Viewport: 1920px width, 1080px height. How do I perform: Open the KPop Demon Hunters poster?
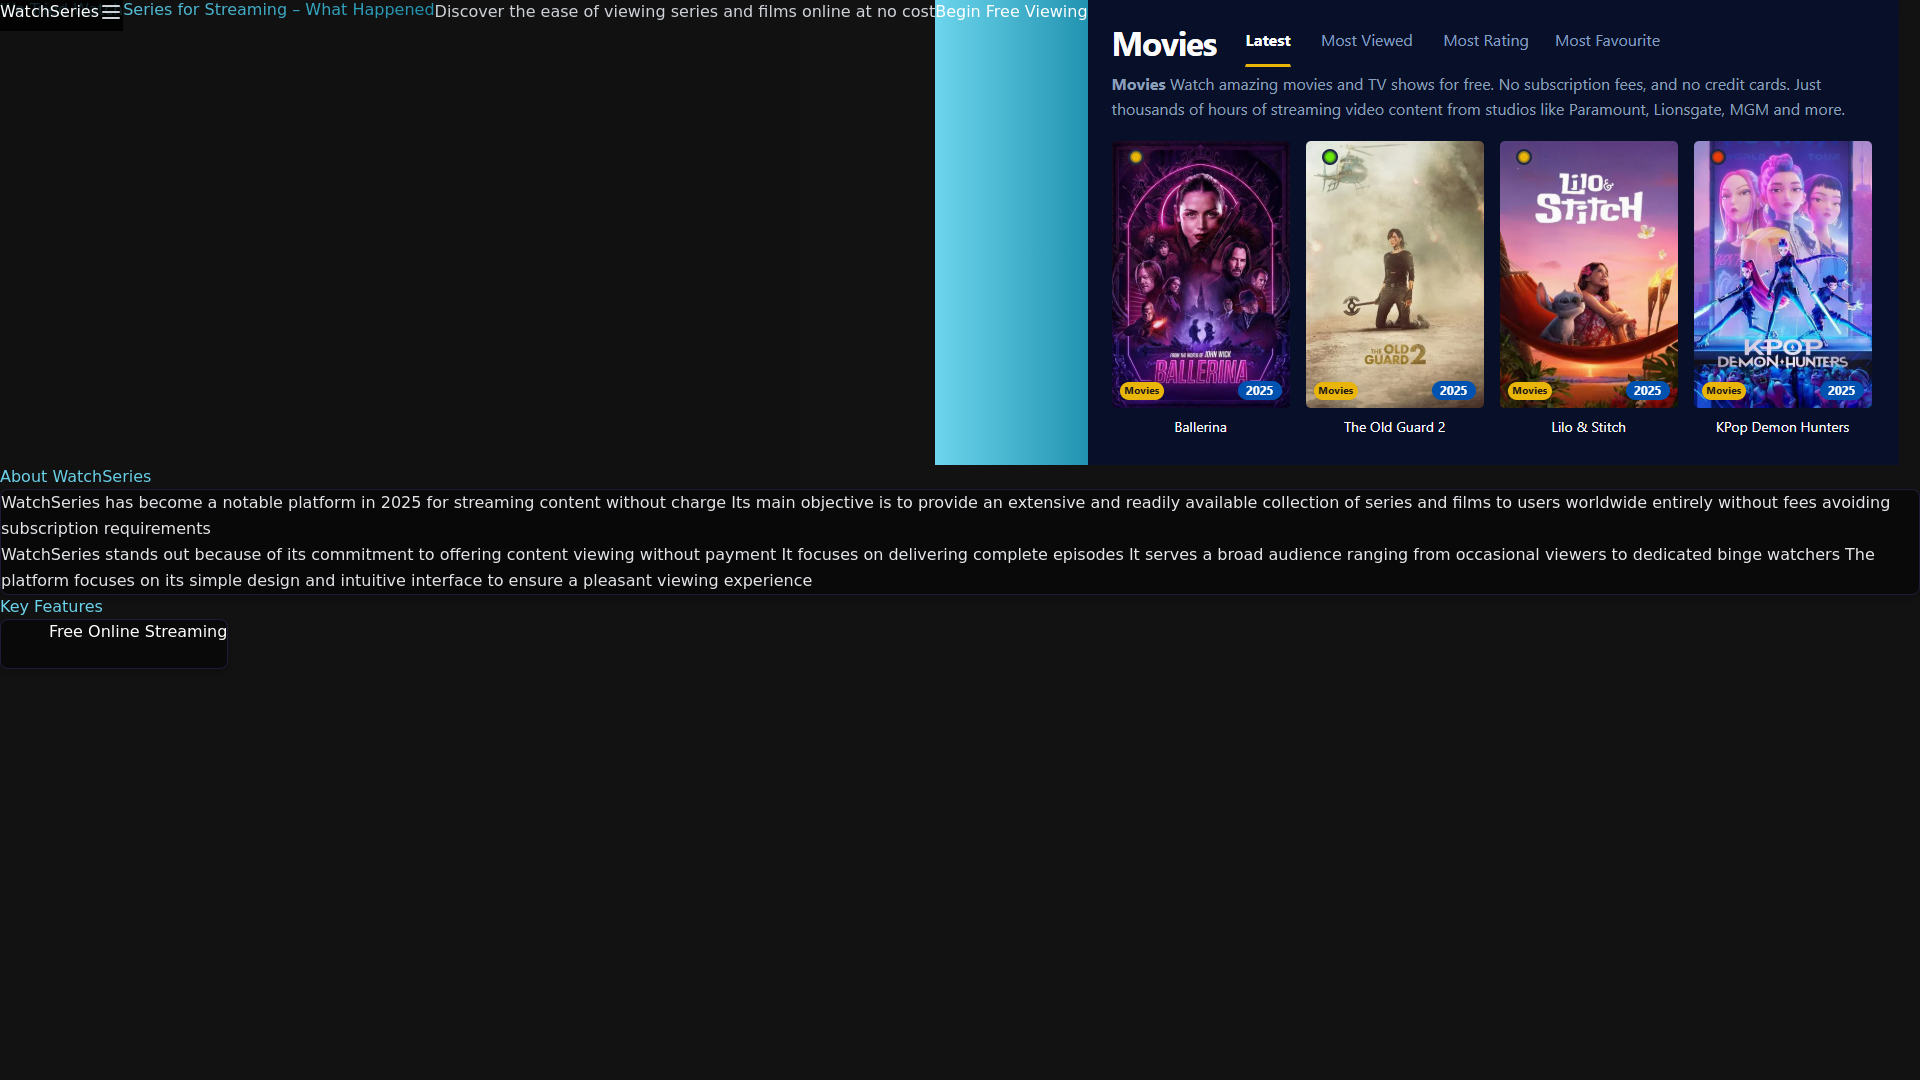coord(1782,274)
